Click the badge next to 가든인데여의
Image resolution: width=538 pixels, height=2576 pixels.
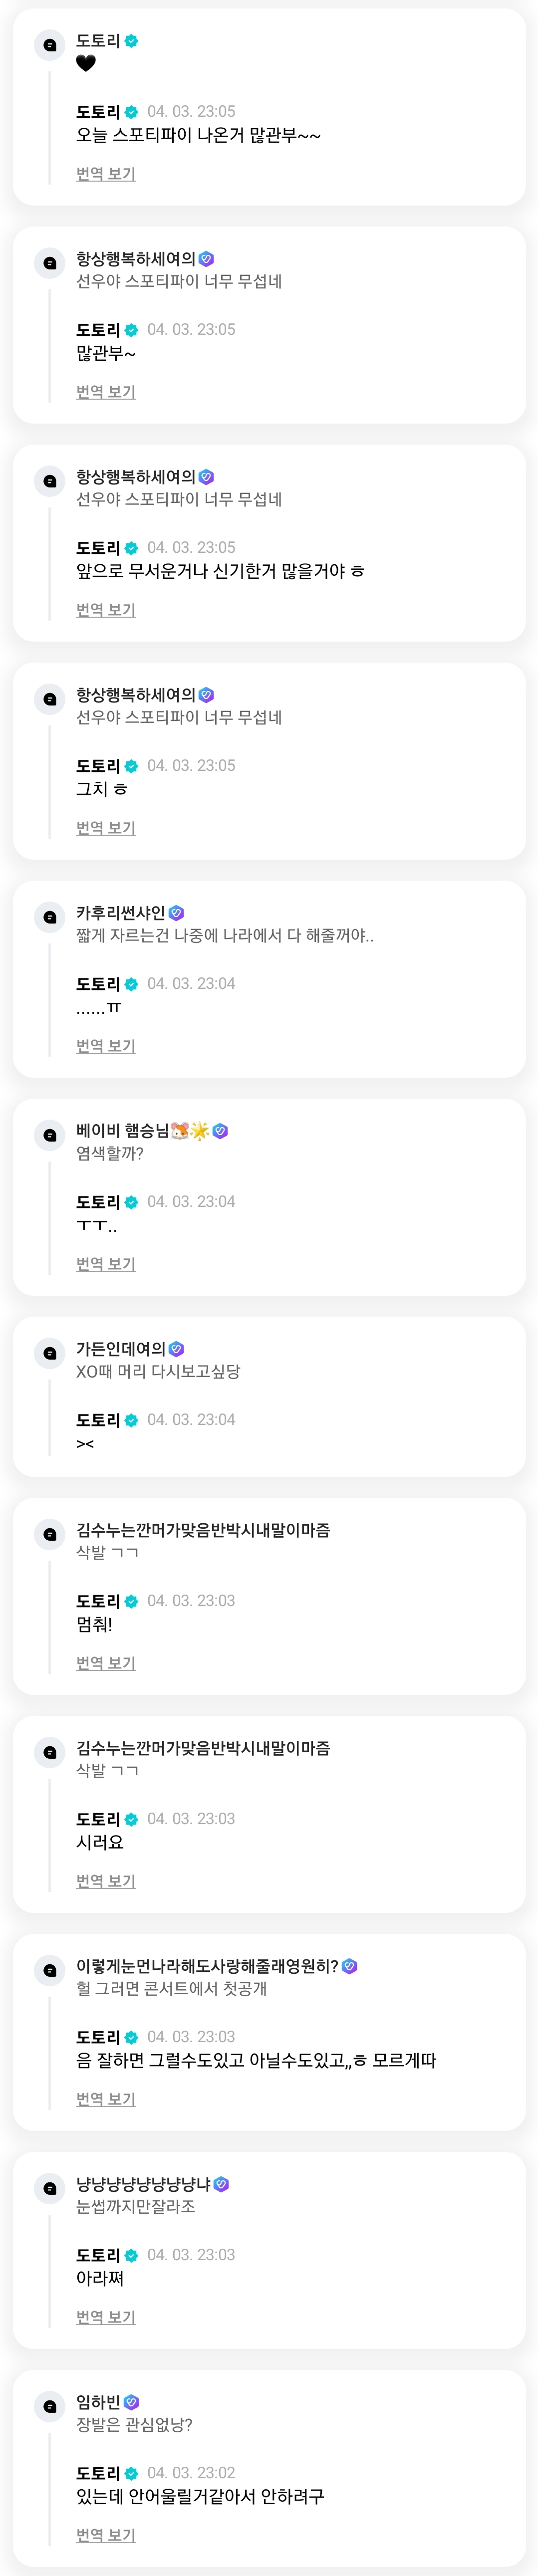pyautogui.click(x=176, y=1349)
